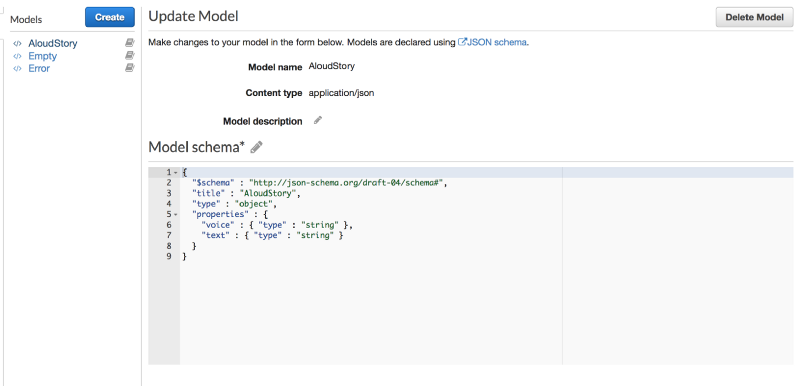Click the documentation icon next to Error

130,68
